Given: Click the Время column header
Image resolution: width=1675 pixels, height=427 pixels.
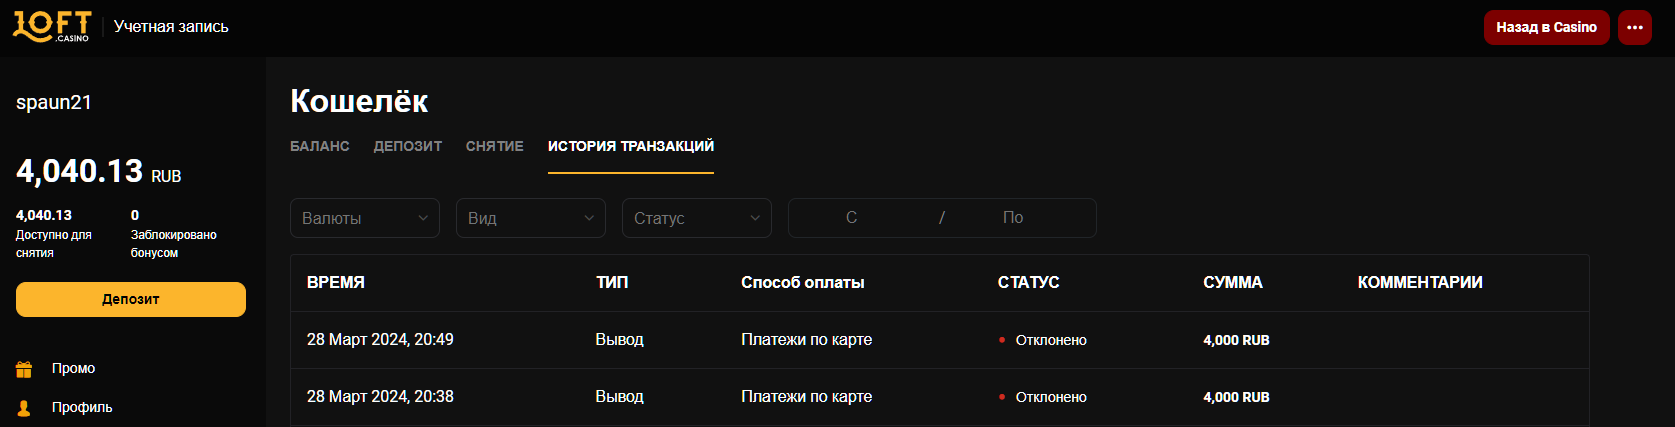Looking at the screenshot, I should pyautogui.click(x=336, y=283).
